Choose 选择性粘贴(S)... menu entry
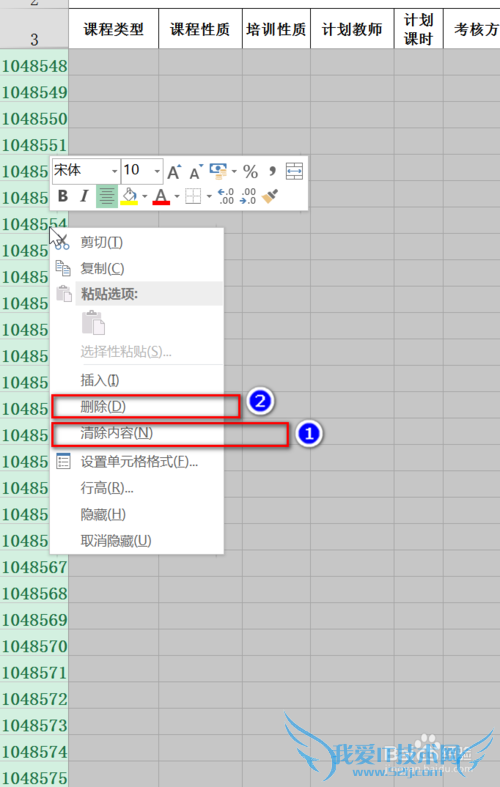Image resolution: width=500 pixels, height=787 pixels. pyautogui.click(x=137, y=352)
